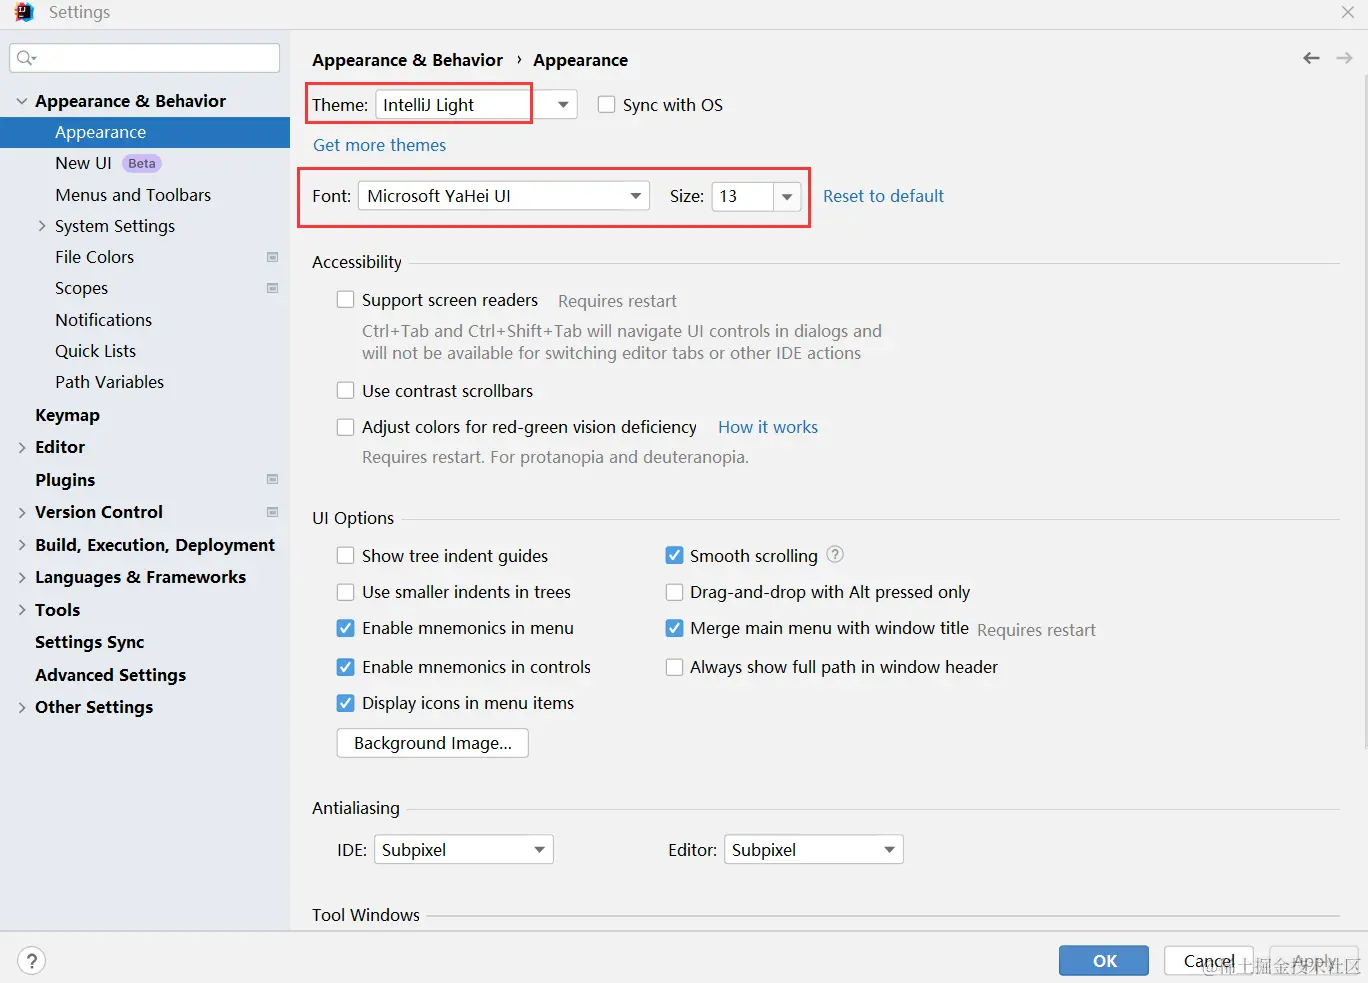Open the font Size dropdown
This screenshot has height=983, width=1368.
(x=787, y=196)
